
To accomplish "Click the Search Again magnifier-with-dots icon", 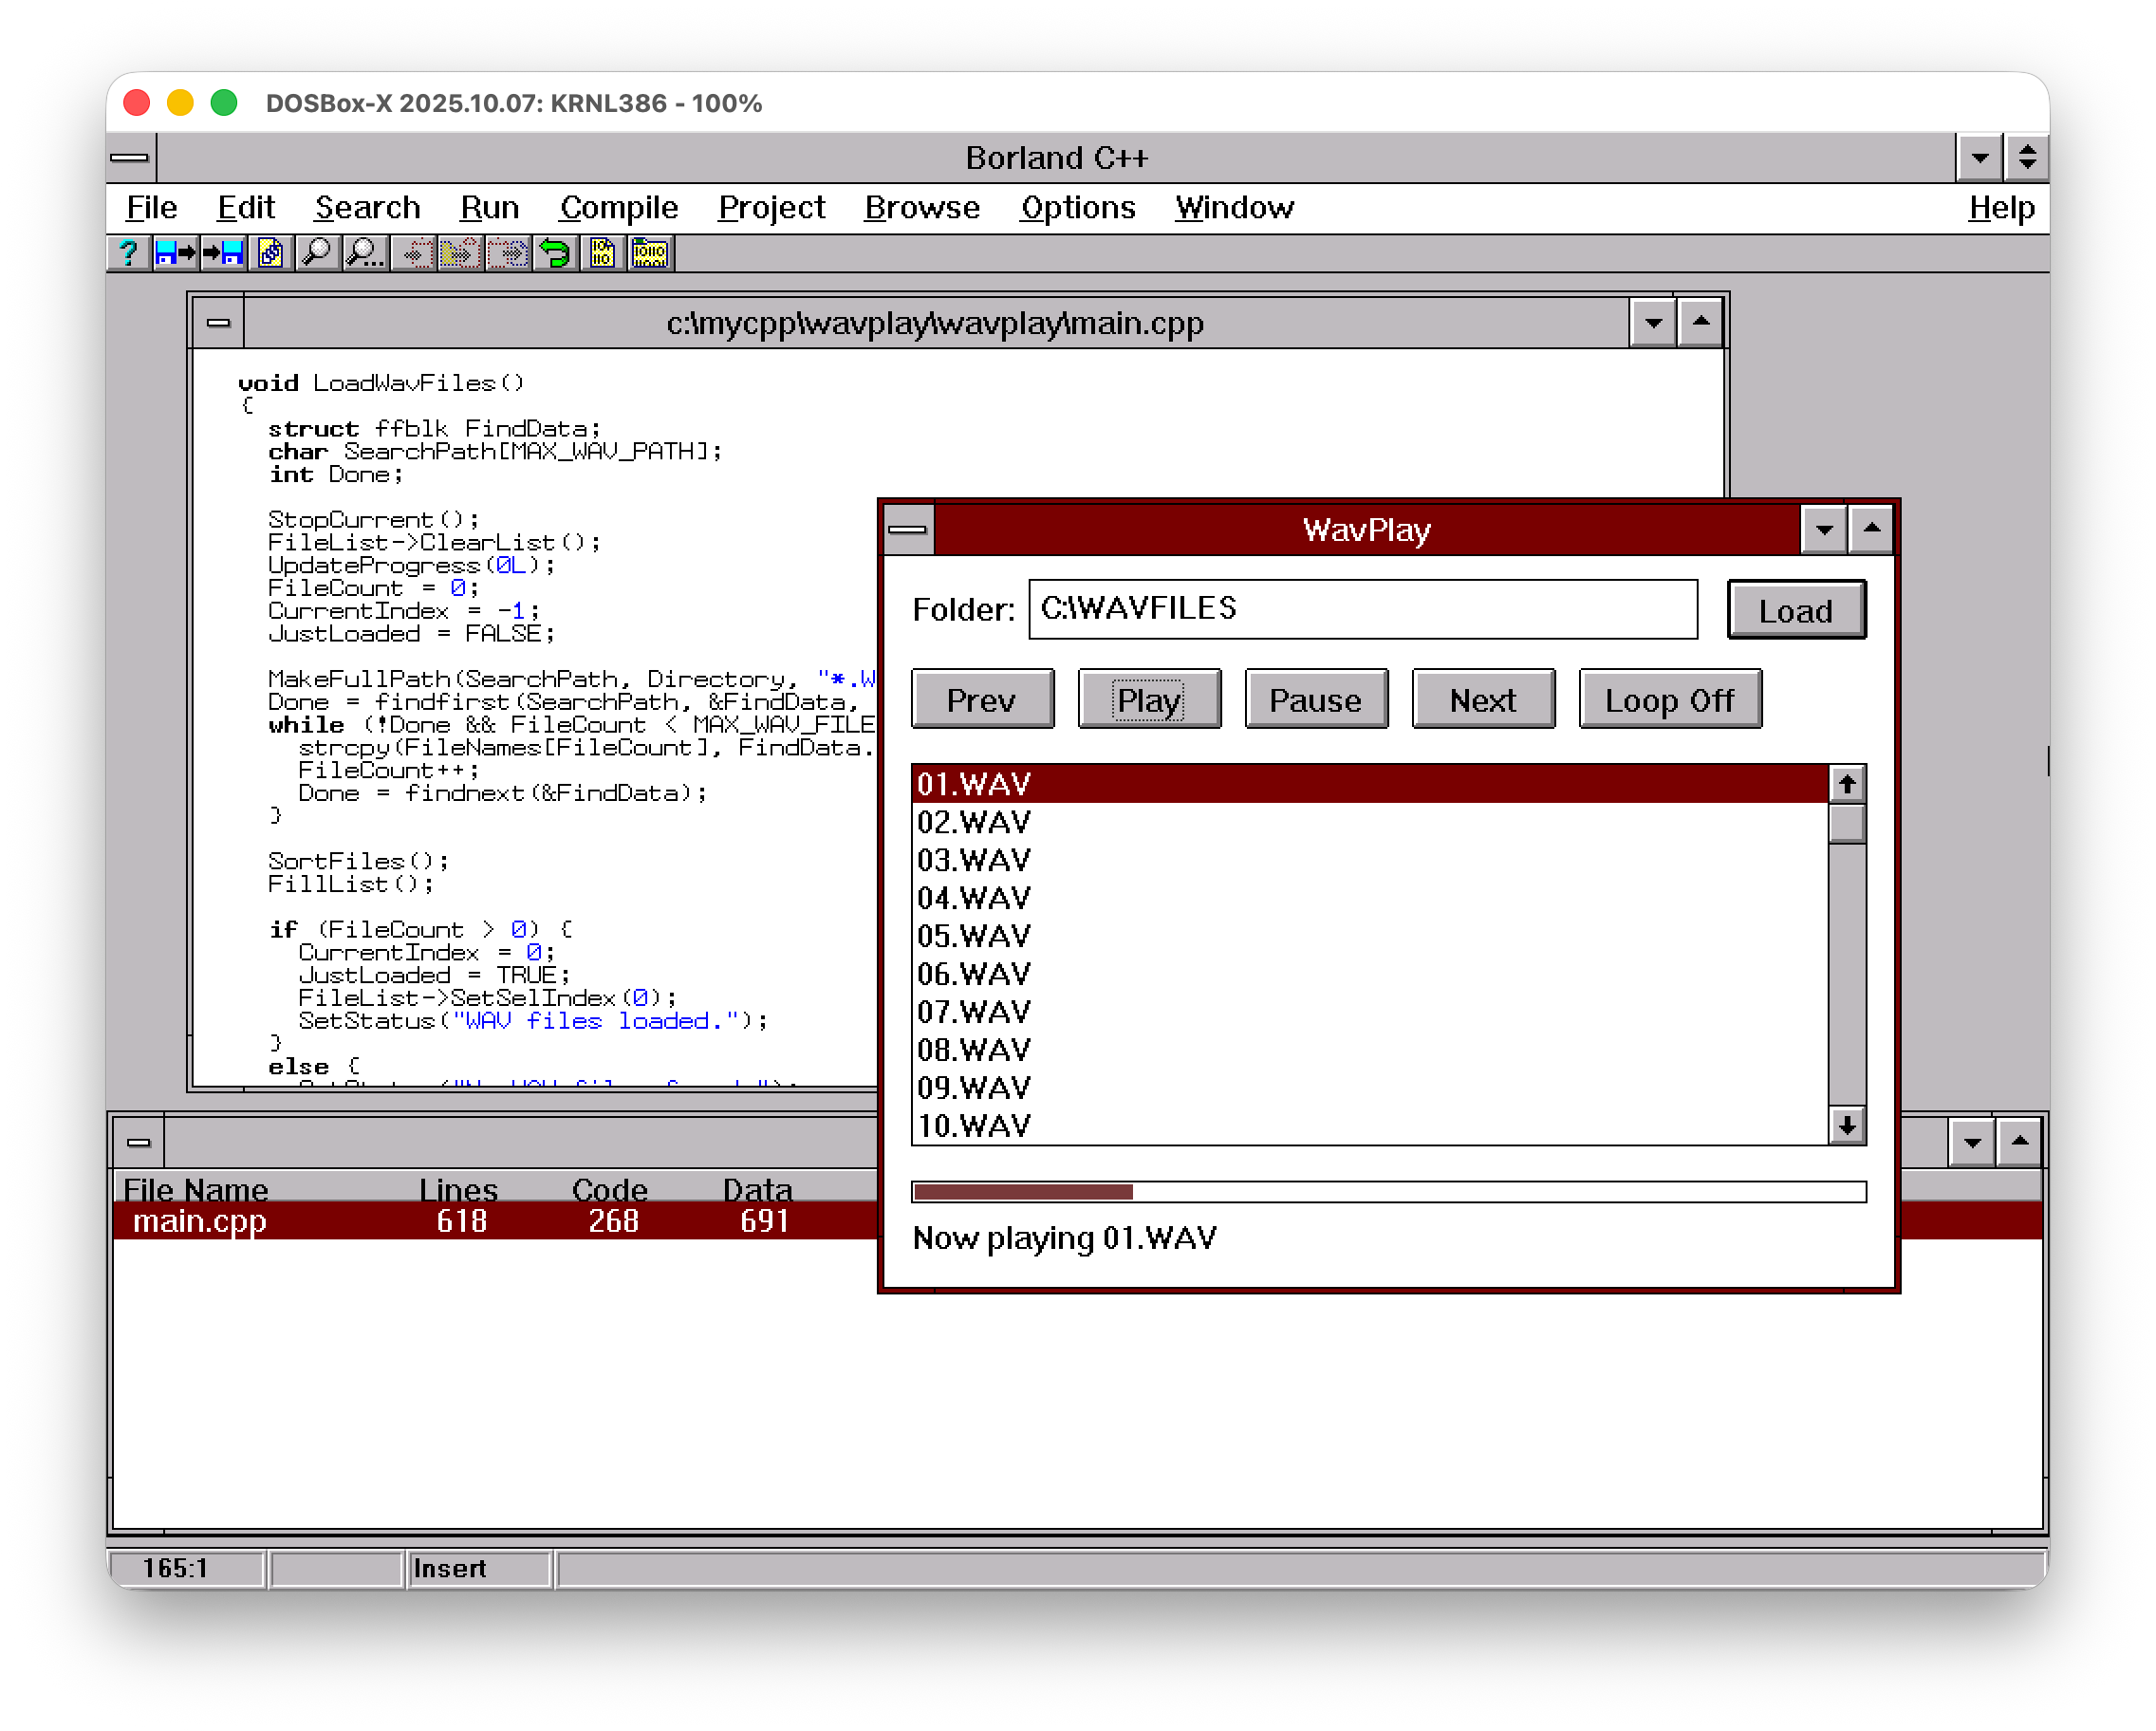I will pyautogui.click(x=365, y=254).
